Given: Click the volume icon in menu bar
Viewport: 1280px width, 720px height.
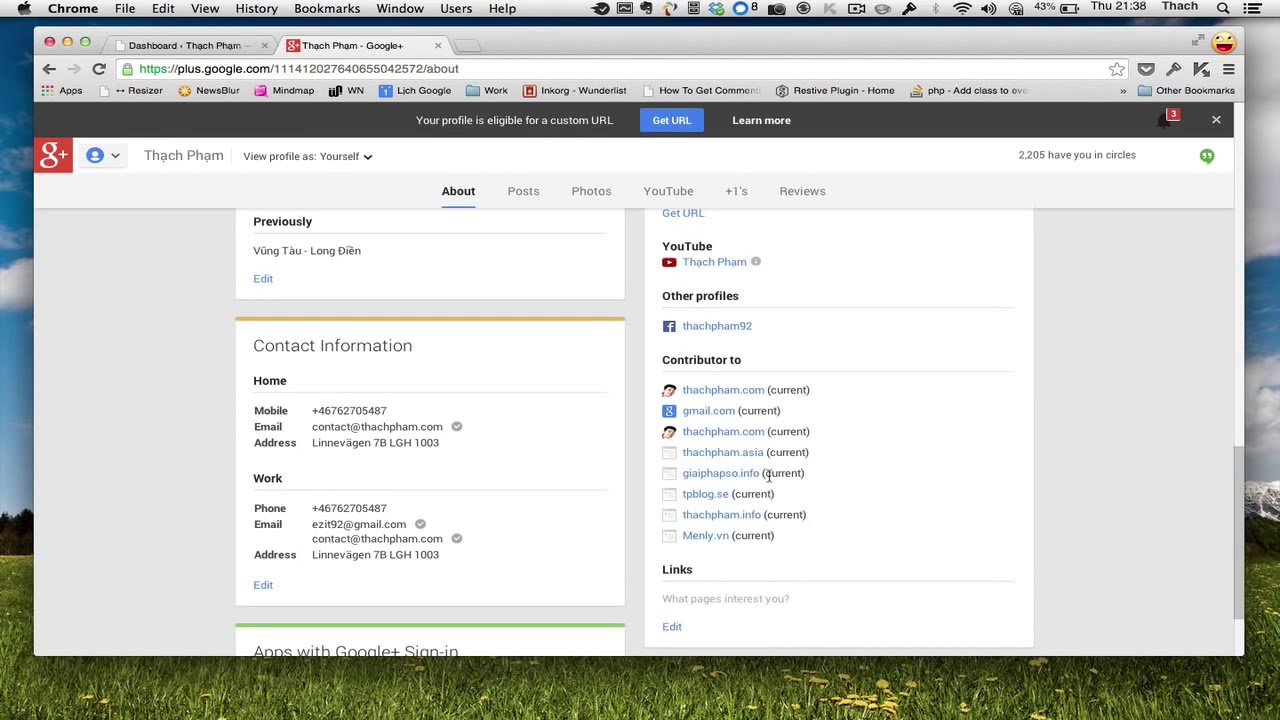Looking at the screenshot, I should (988, 8).
